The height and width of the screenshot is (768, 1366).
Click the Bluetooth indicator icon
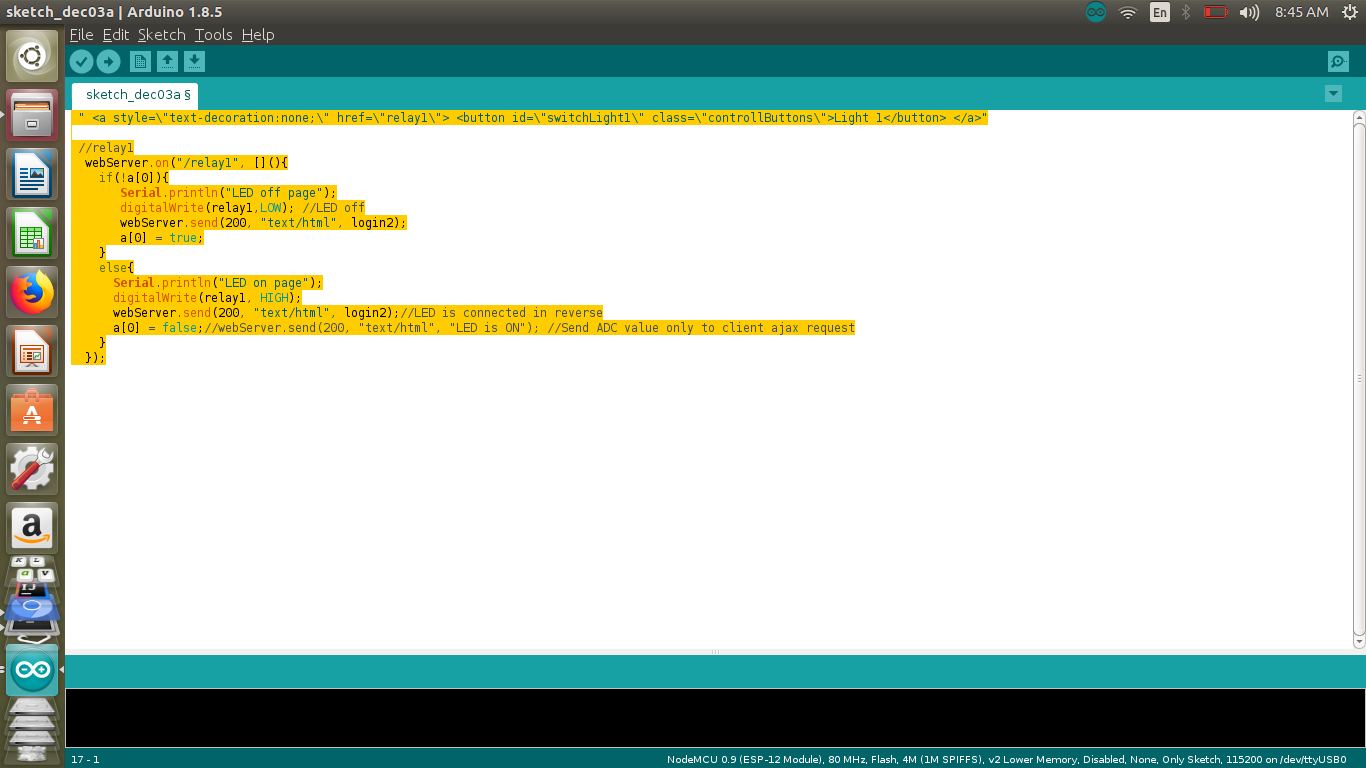point(1186,12)
